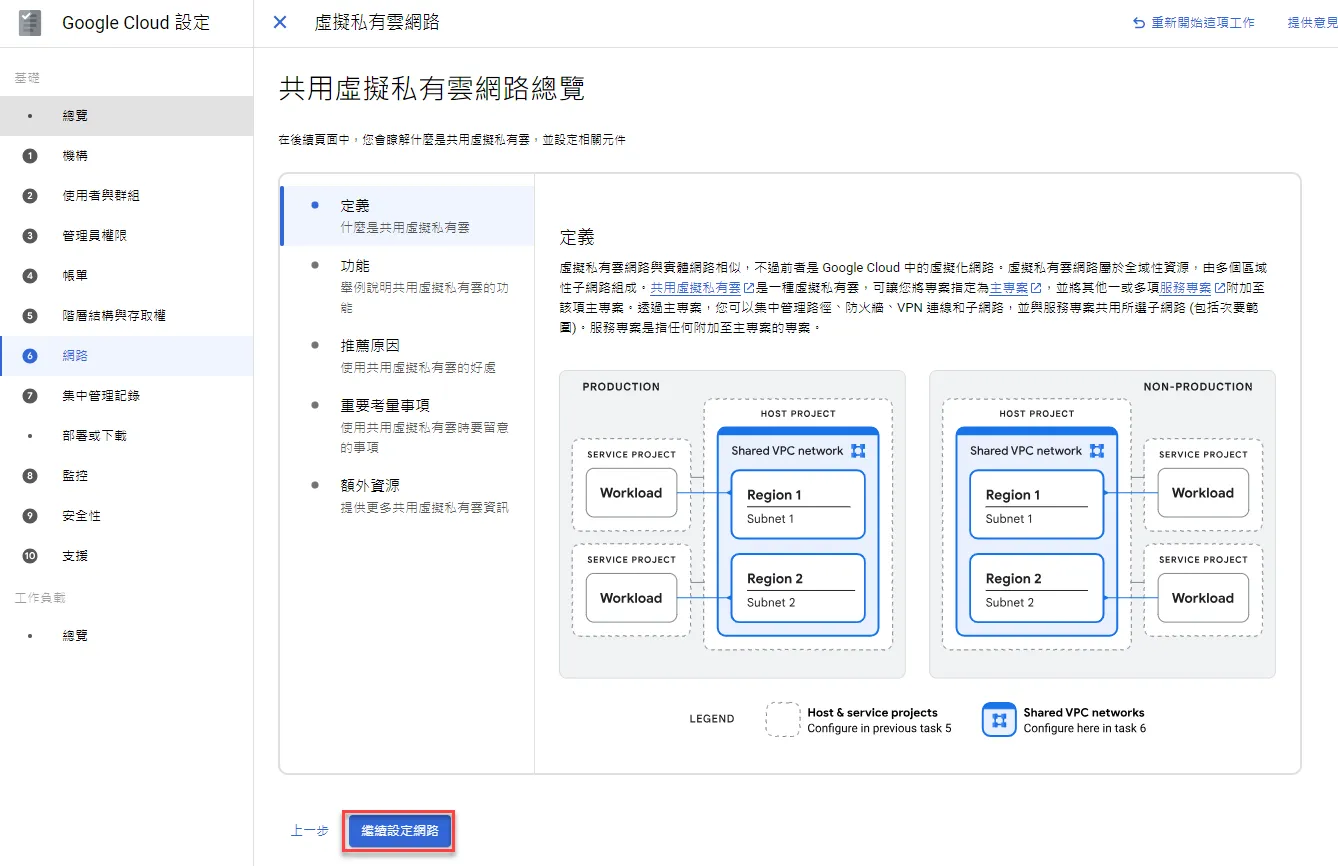1338x866 pixels.
Task: Close the 虛擬私有雲網路 panel with X
Action: point(280,22)
